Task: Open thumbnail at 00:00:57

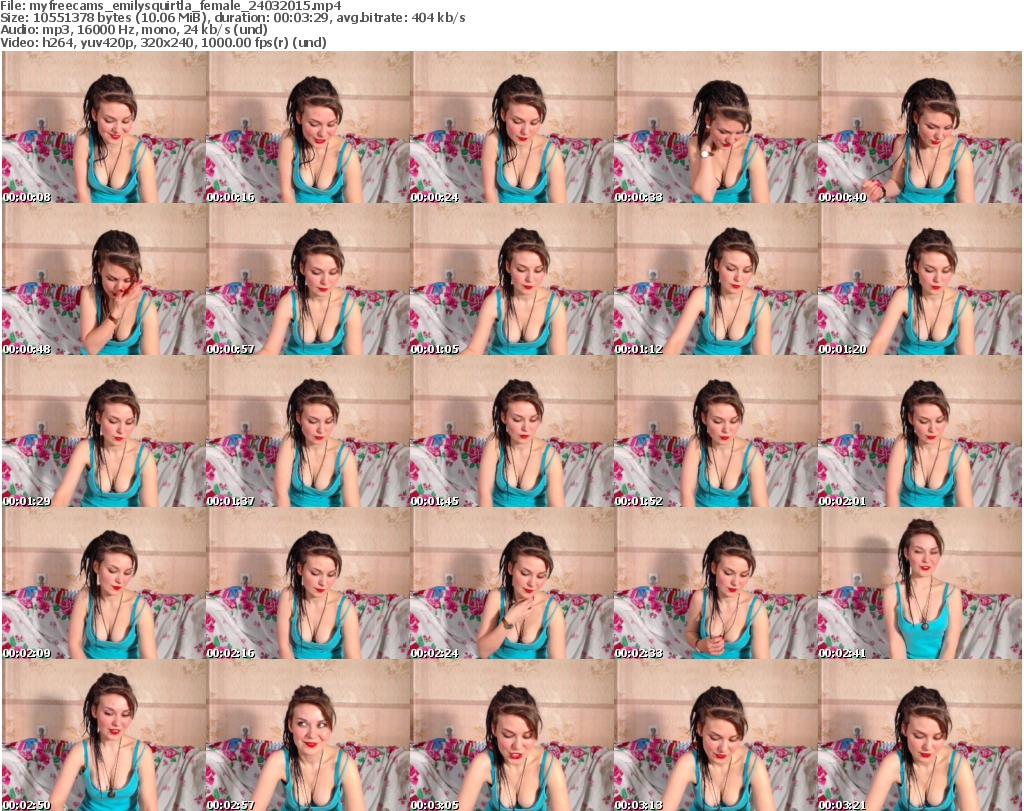Action: 308,279
